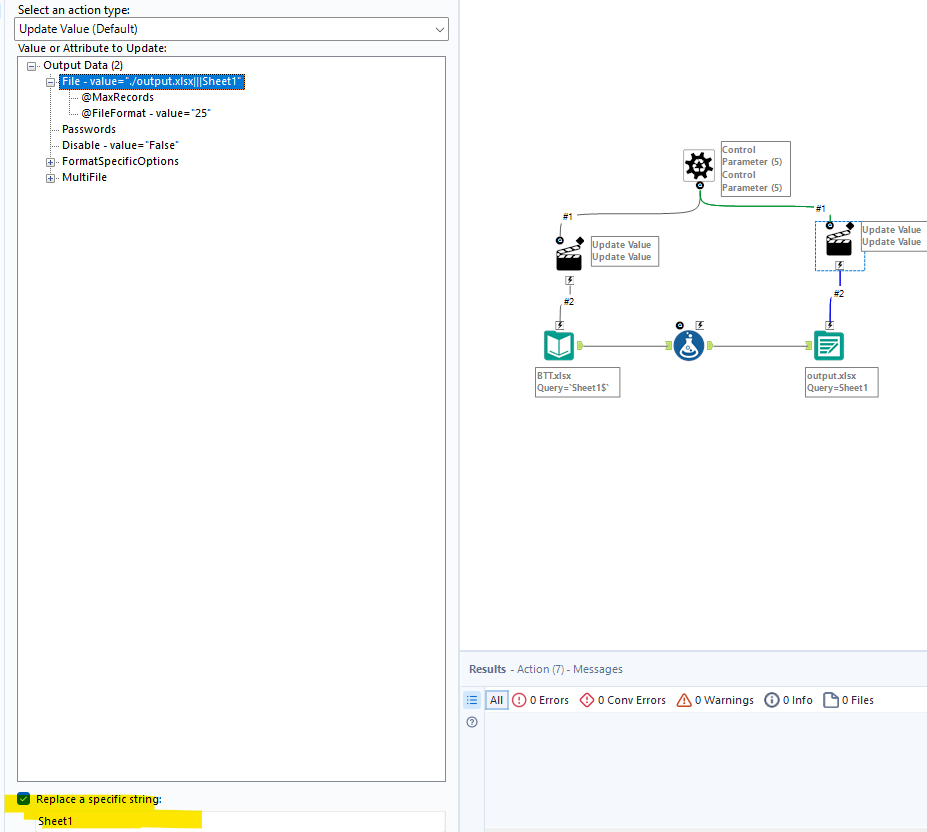
Task: Select the Control Parameter gear tool
Action: coord(699,166)
